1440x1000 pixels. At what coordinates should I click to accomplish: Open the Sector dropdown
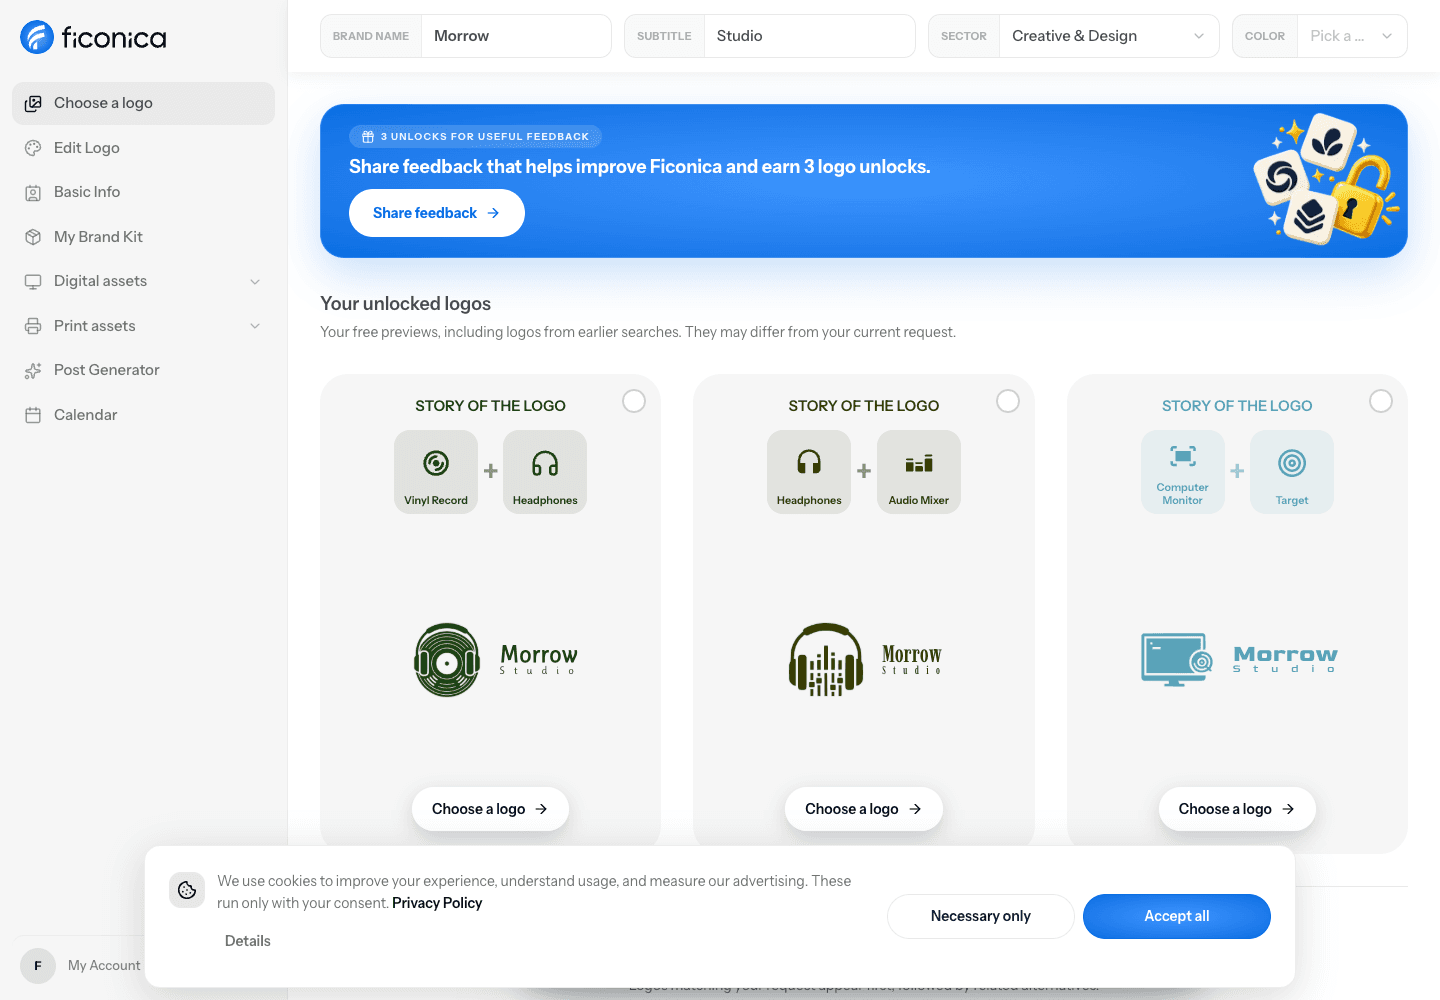click(1074, 36)
